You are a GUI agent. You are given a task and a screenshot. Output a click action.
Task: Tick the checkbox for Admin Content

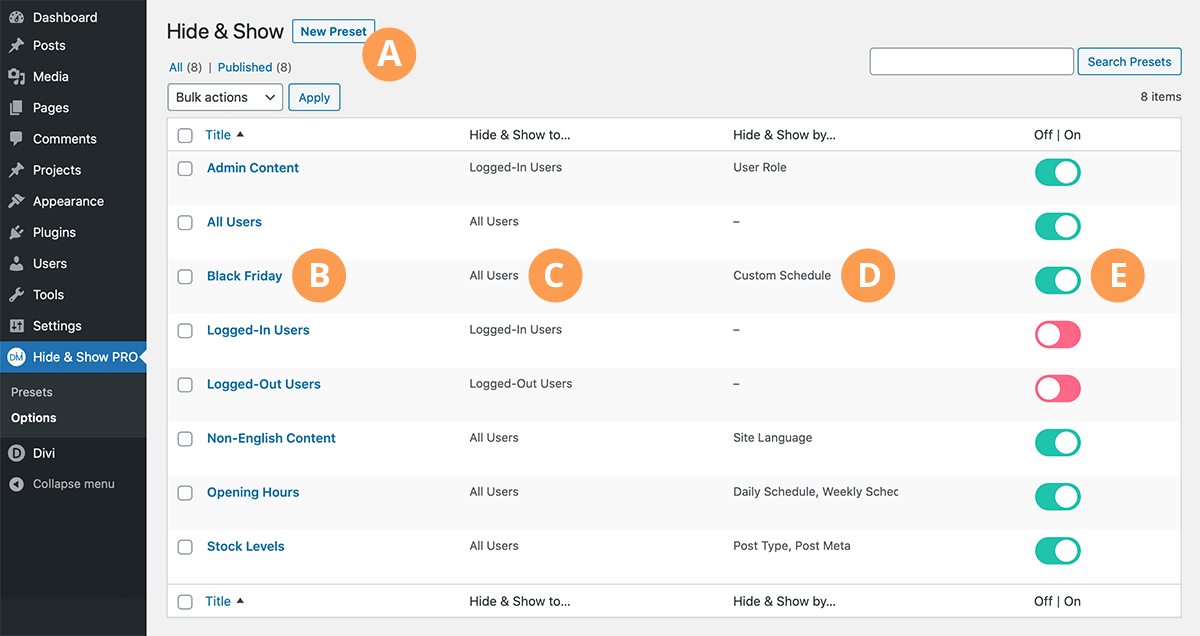[185, 168]
